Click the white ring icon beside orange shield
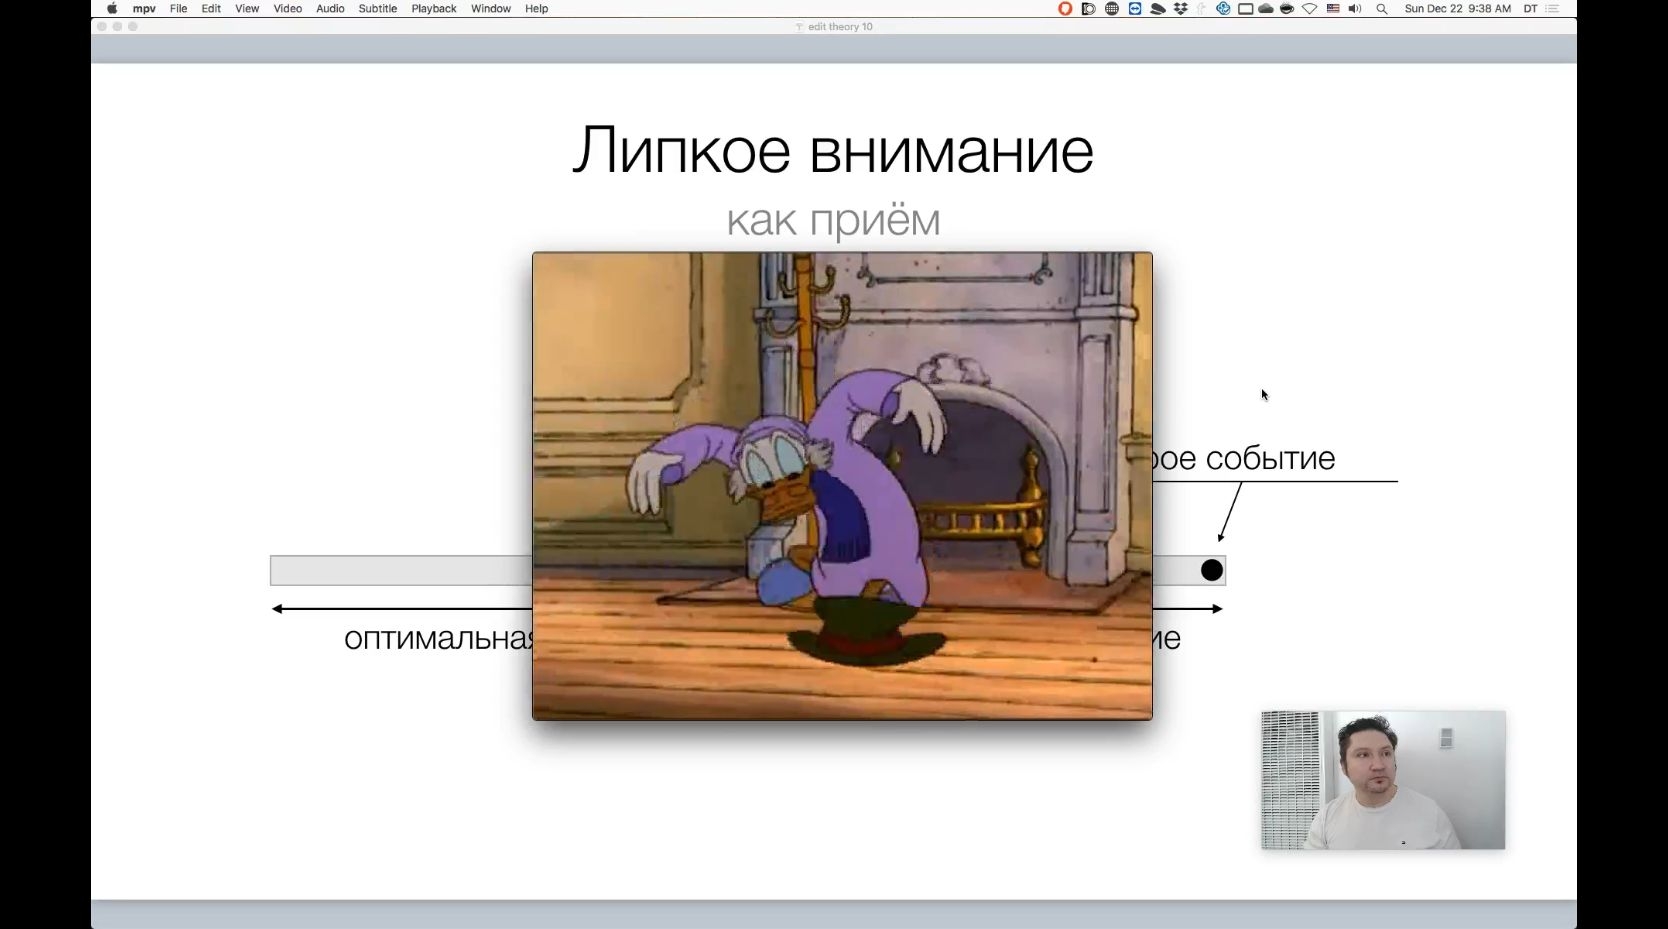 coord(1089,9)
